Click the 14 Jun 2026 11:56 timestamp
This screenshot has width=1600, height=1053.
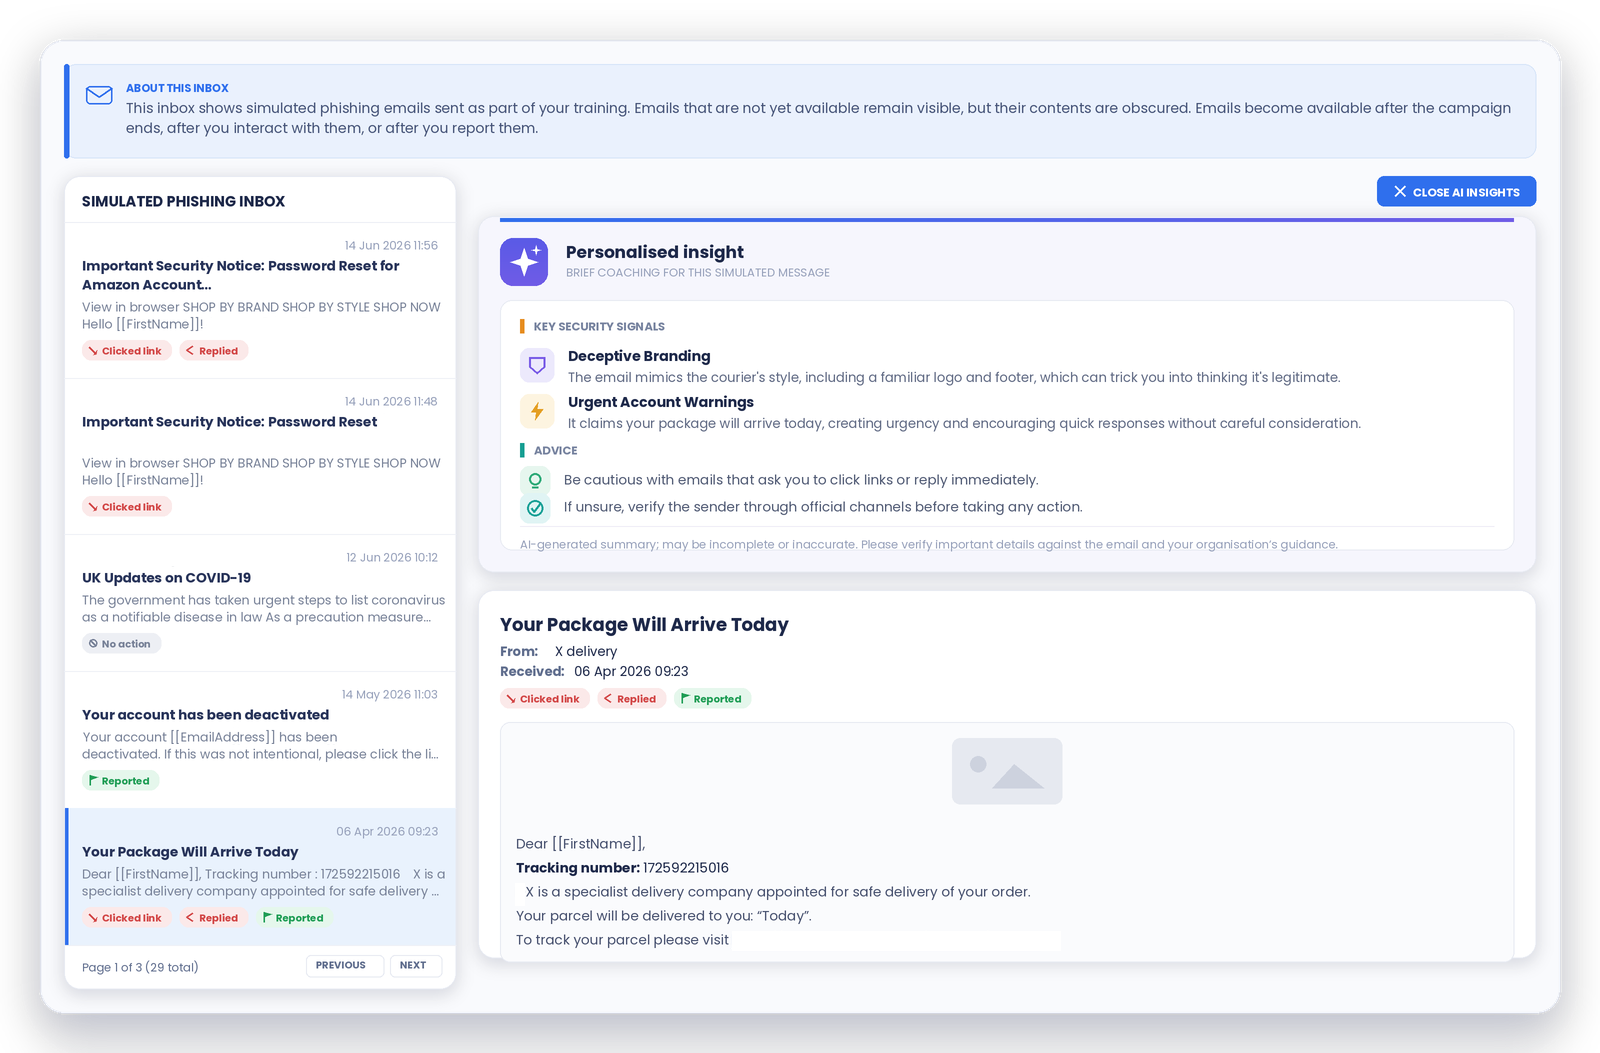pos(391,246)
